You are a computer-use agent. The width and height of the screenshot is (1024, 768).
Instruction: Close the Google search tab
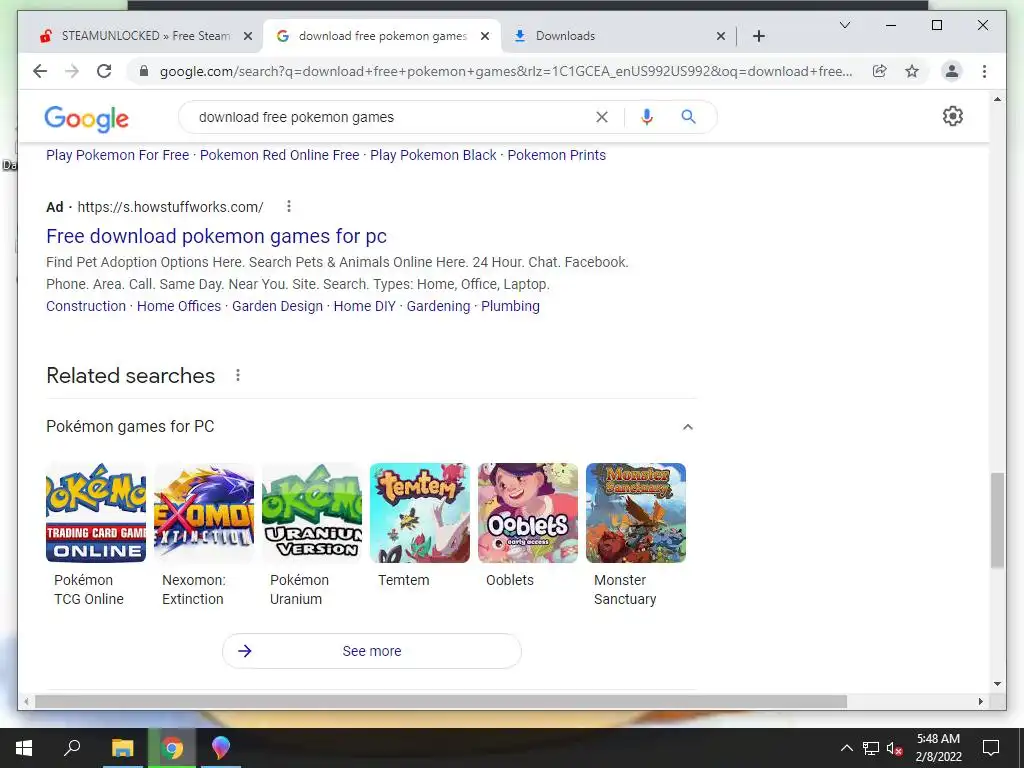click(485, 36)
